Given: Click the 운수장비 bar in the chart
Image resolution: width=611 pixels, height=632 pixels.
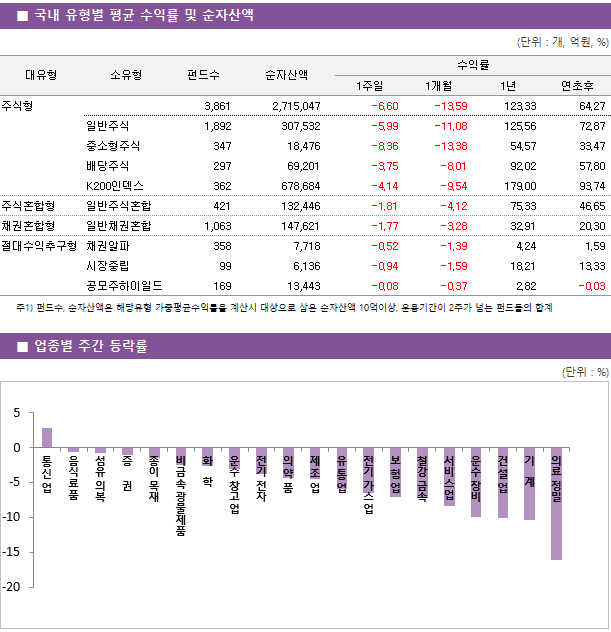Looking at the screenshot, I should pos(476,482).
